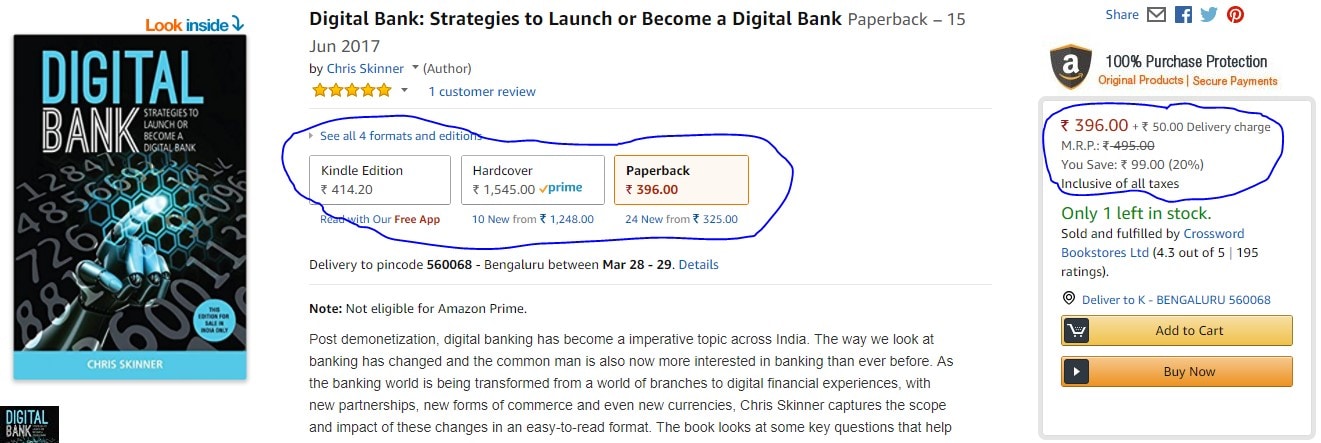This screenshot has width=1321, height=443.
Task: Share the book on Twitter
Action: pos(1209,14)
